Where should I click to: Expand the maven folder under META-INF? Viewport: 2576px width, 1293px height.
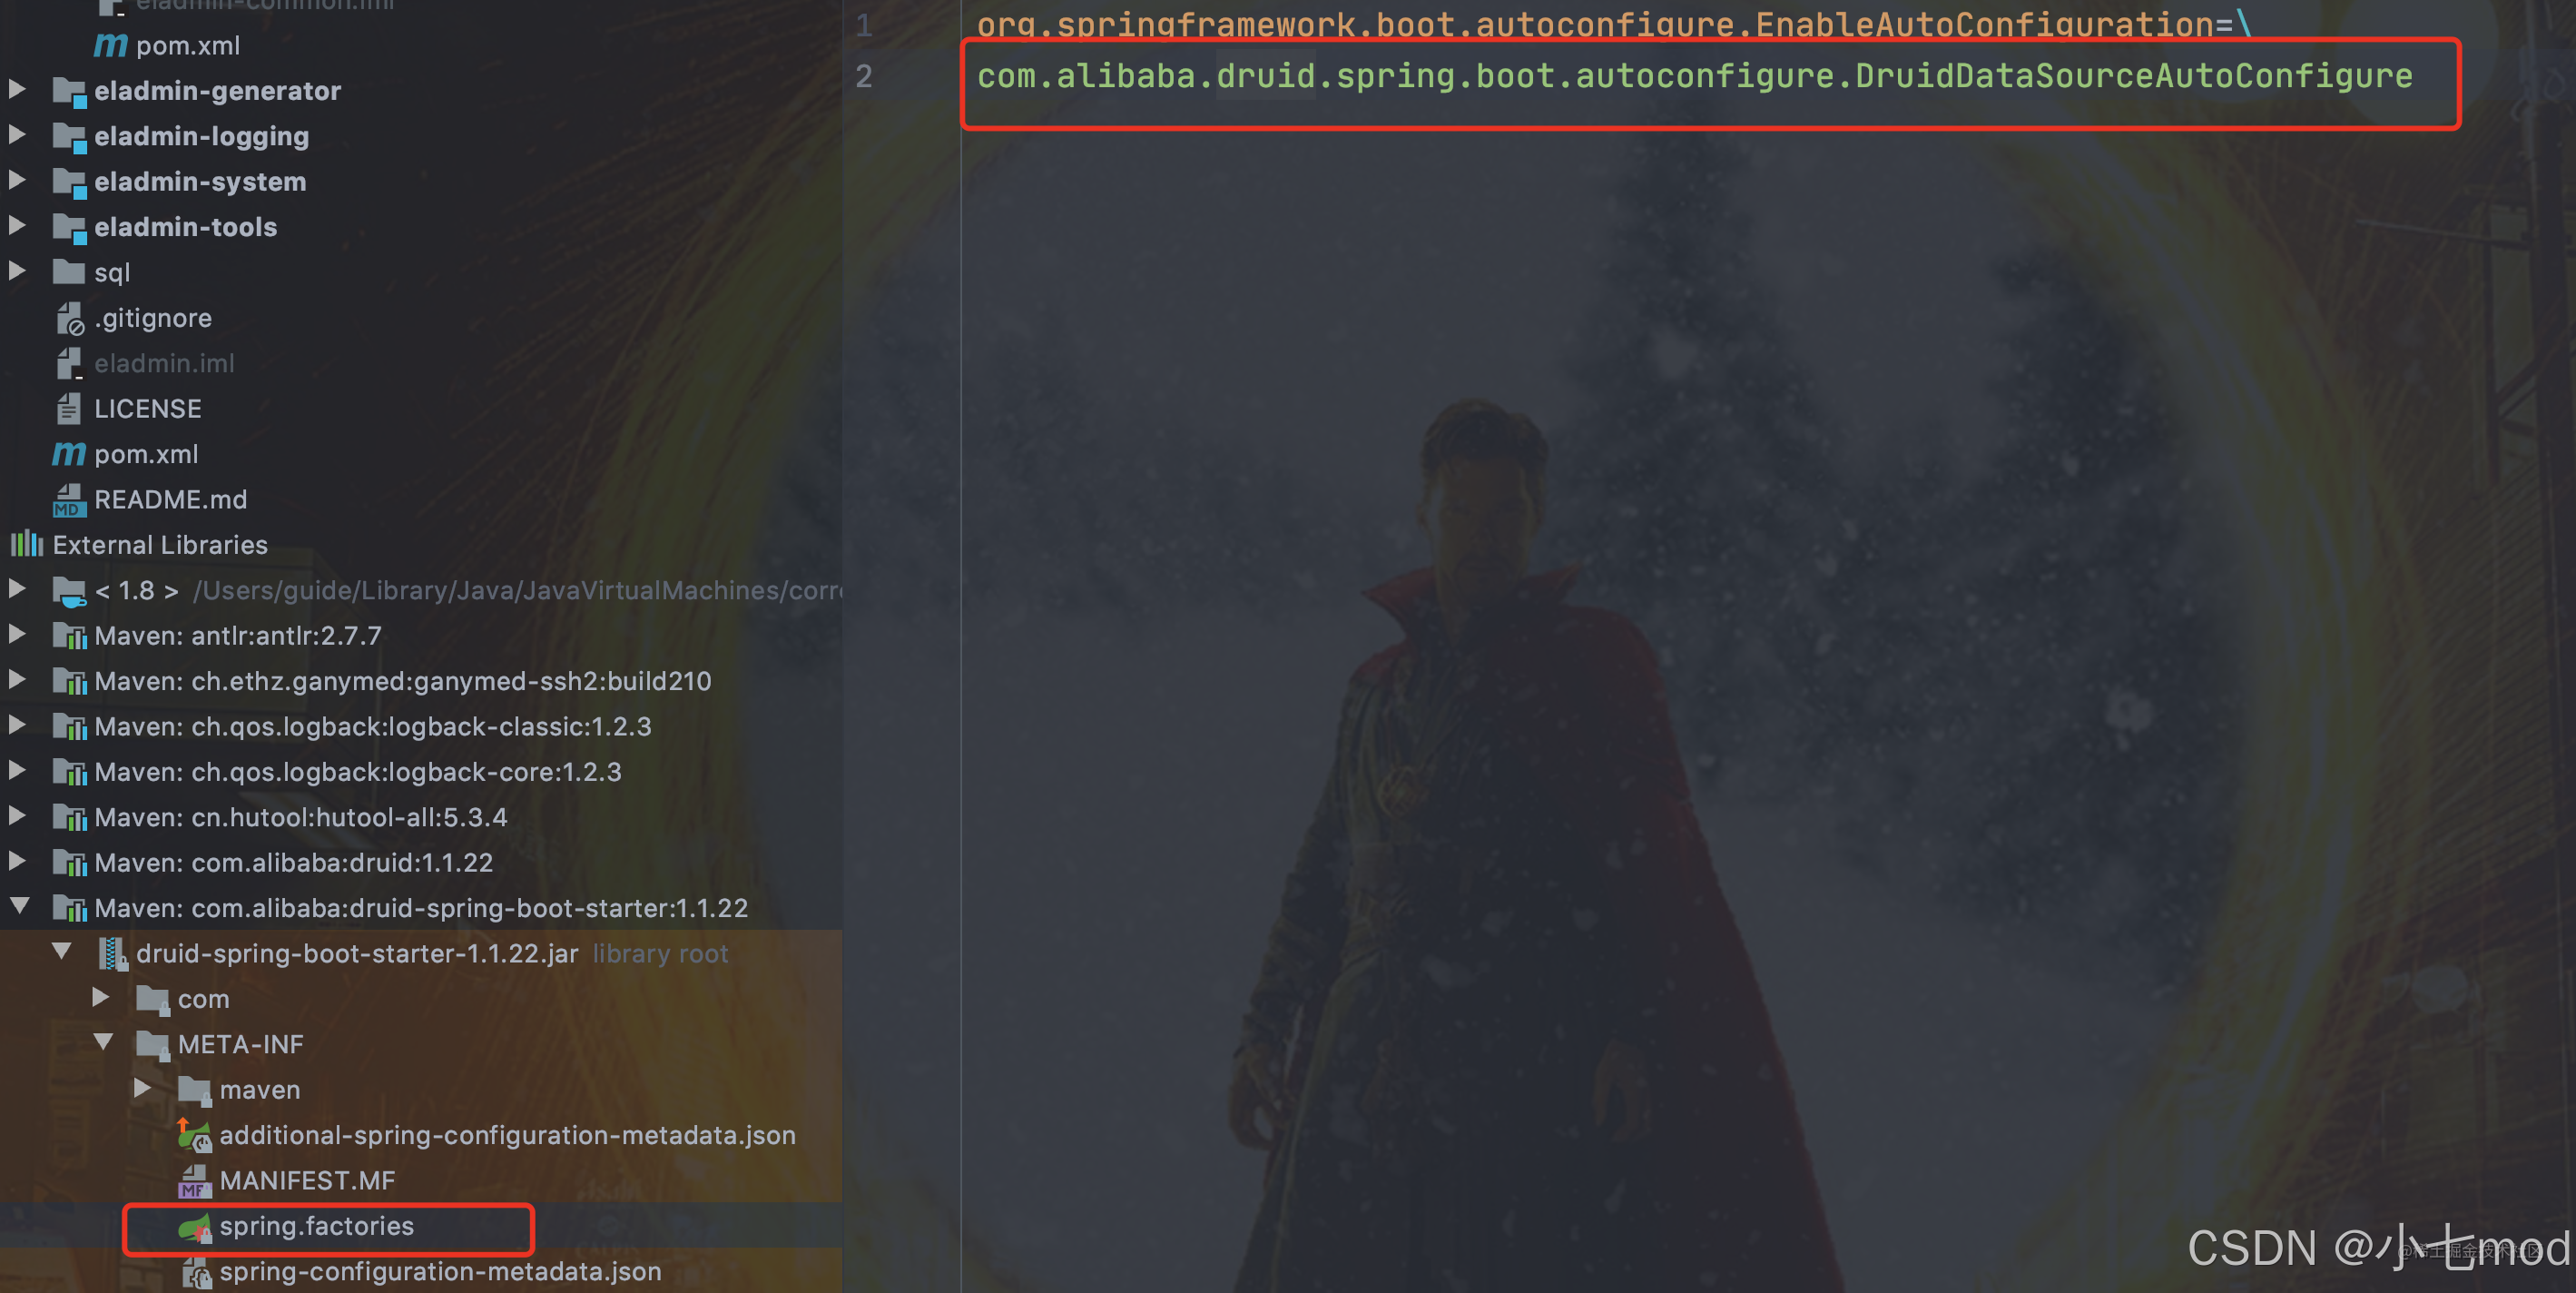coord(142,1088)
